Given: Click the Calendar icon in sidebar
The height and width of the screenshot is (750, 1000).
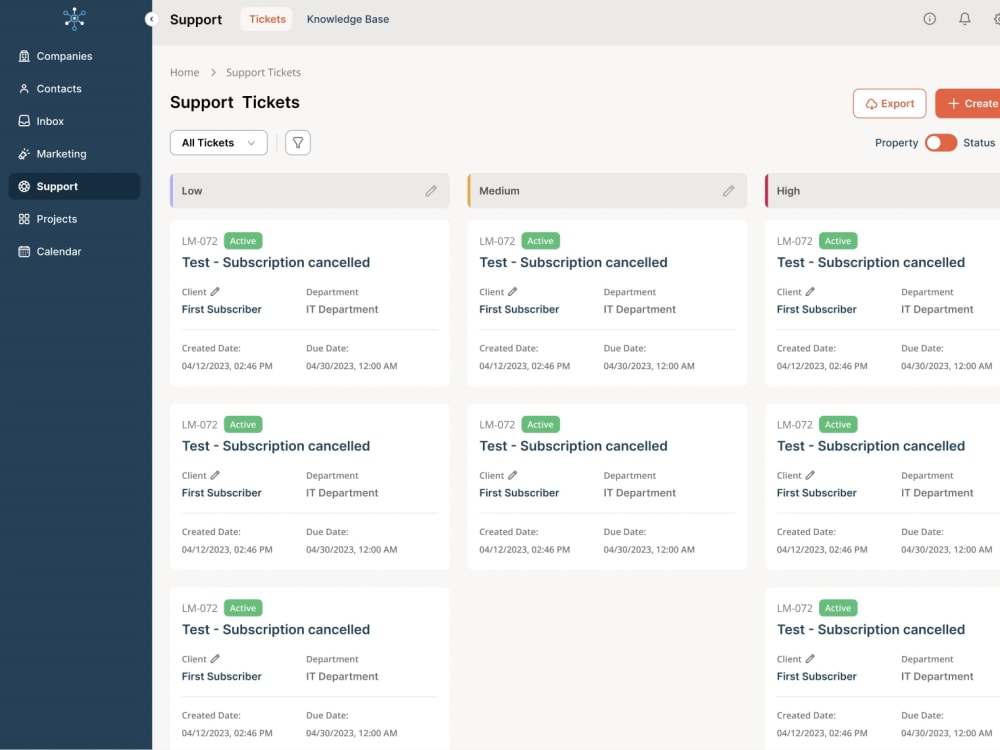Looking at the screenshot, I should point(24,251).
